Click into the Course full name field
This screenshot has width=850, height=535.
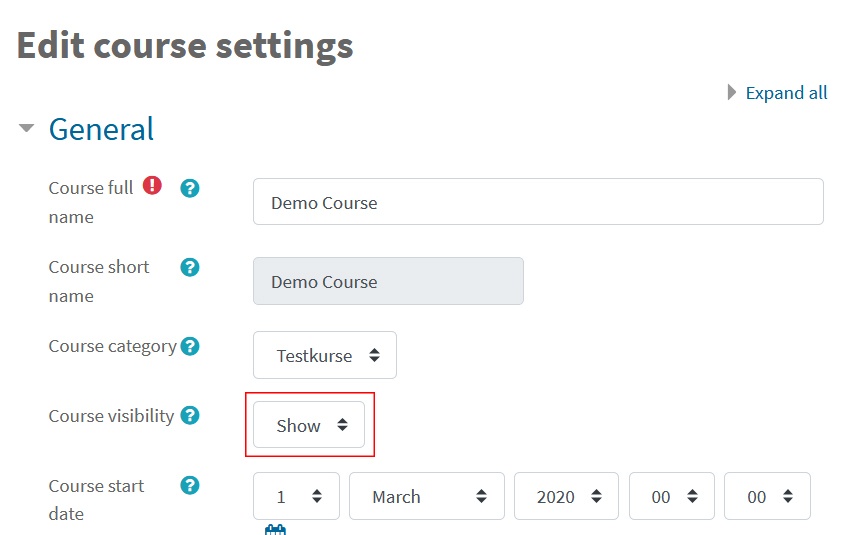(538, 202)
